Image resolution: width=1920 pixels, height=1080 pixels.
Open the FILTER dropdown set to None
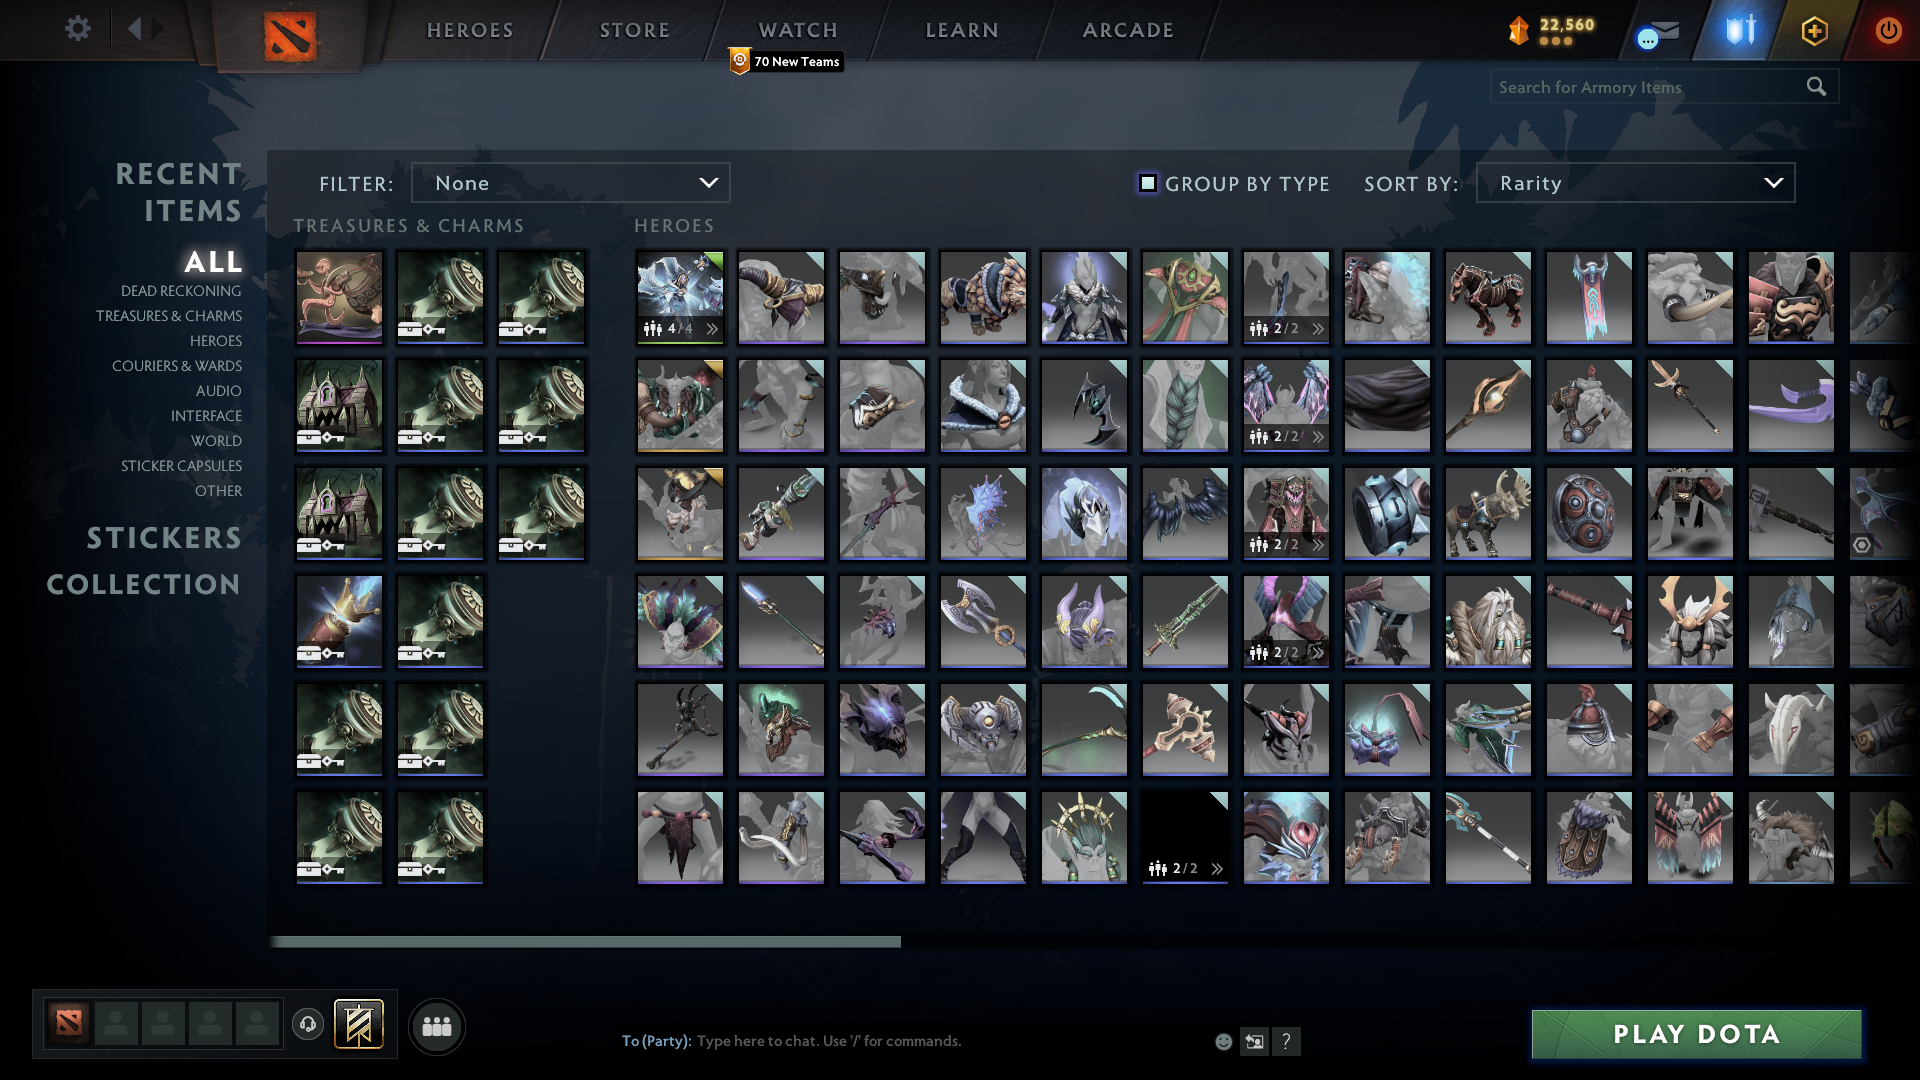(x=570, y=183)
